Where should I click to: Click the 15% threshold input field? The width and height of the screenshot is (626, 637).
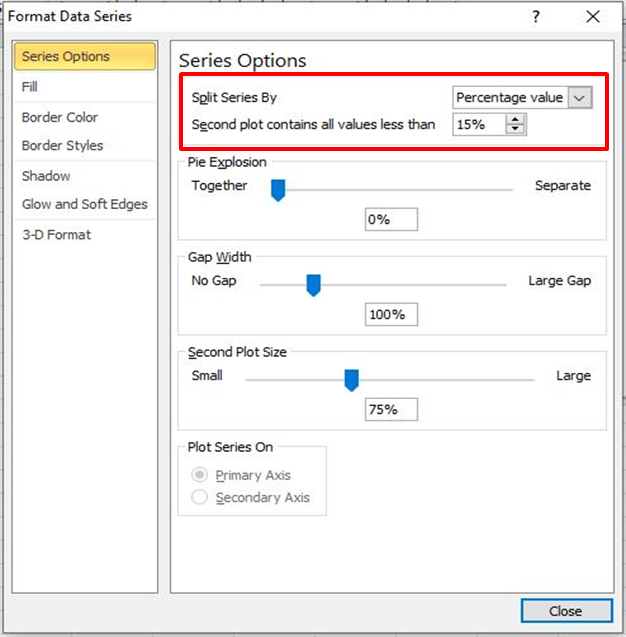479,125
